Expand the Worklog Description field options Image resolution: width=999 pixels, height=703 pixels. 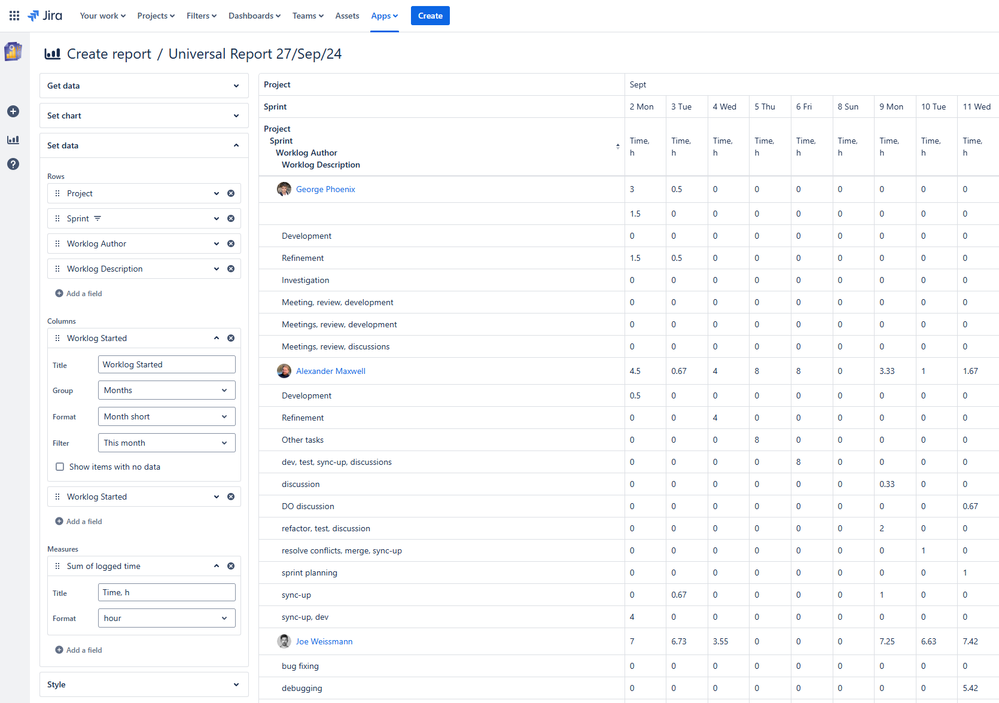(x=217, y=269)
